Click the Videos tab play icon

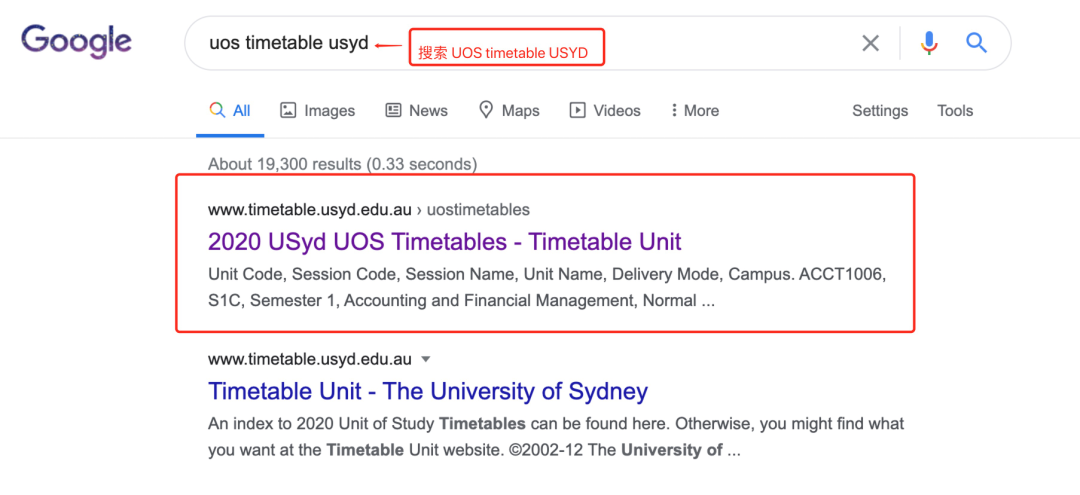[577, 110]
